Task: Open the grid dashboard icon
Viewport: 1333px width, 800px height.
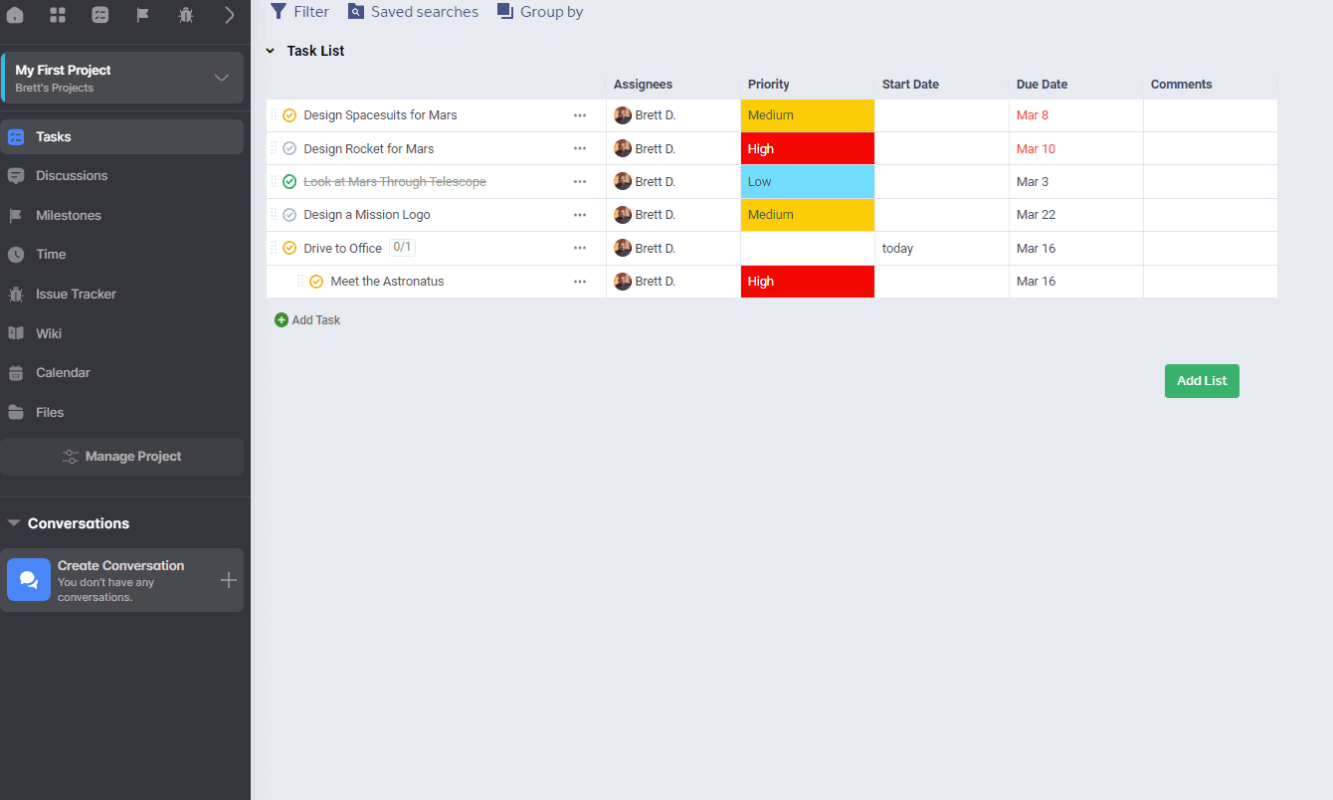Action: [x=58, y=14]
